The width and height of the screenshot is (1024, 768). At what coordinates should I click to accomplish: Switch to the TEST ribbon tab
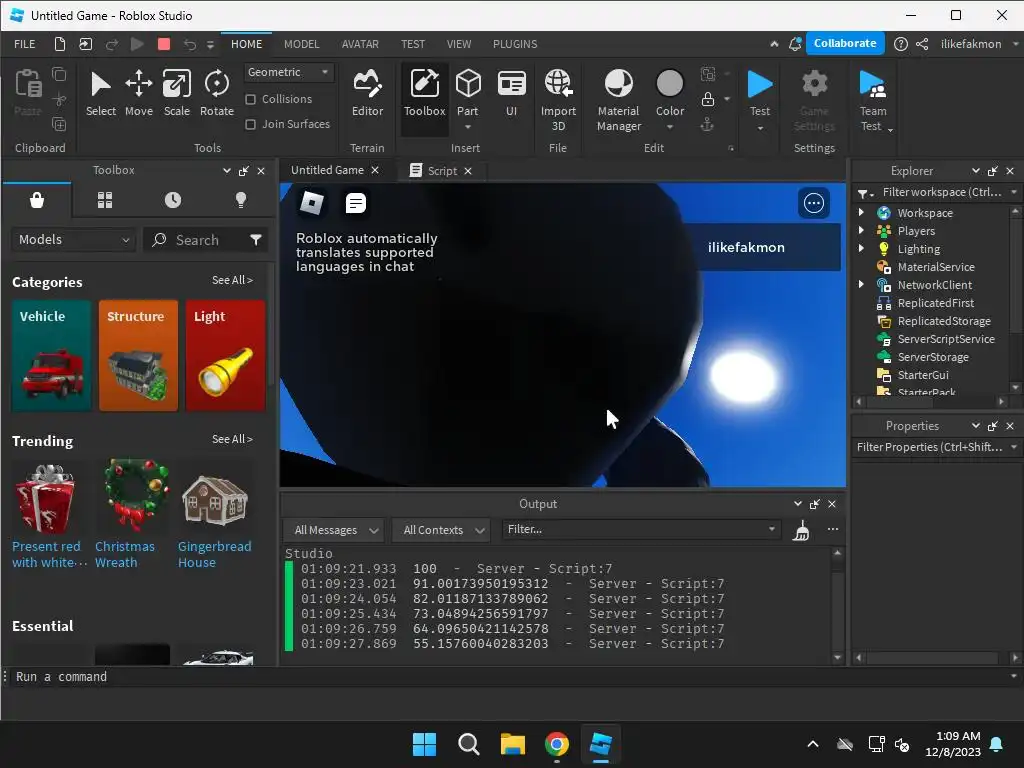coord(413,44)
